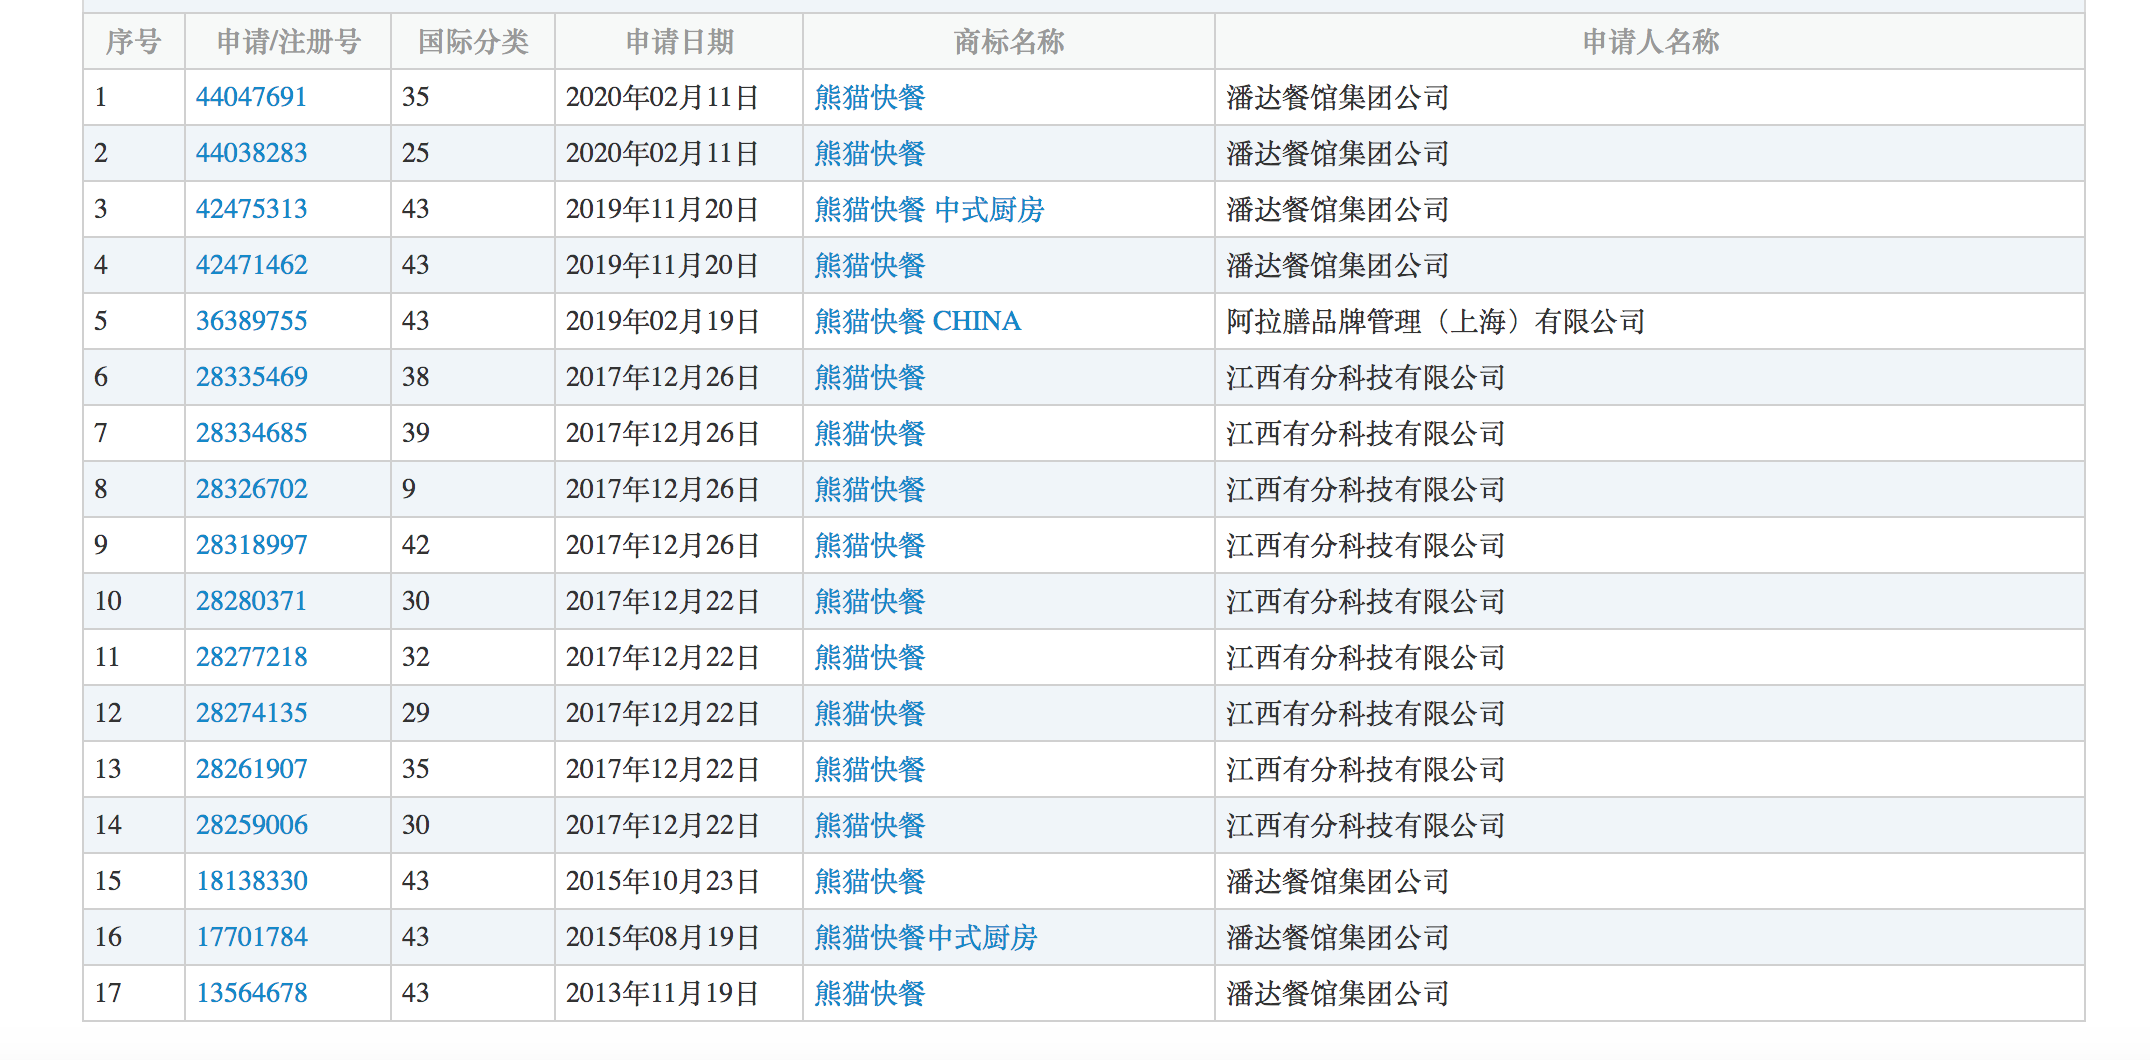Open trademark 熊猫快餐 CHINA
Image resolution: width=2150 pixels, height=1060 pixels.
click(x=918, y=321)
